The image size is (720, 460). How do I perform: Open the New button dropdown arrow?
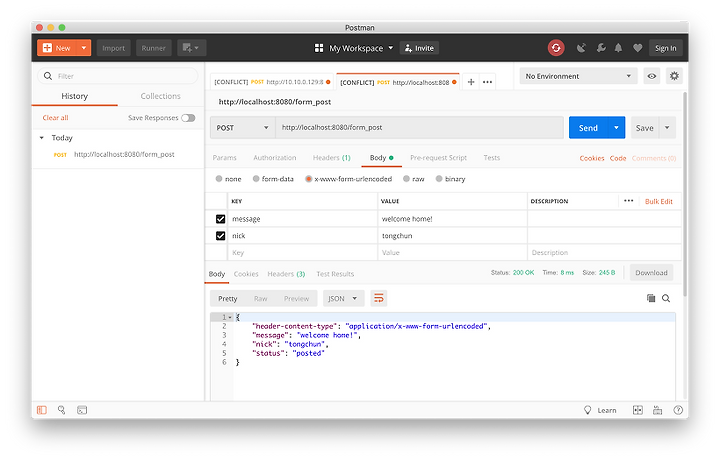84,48
